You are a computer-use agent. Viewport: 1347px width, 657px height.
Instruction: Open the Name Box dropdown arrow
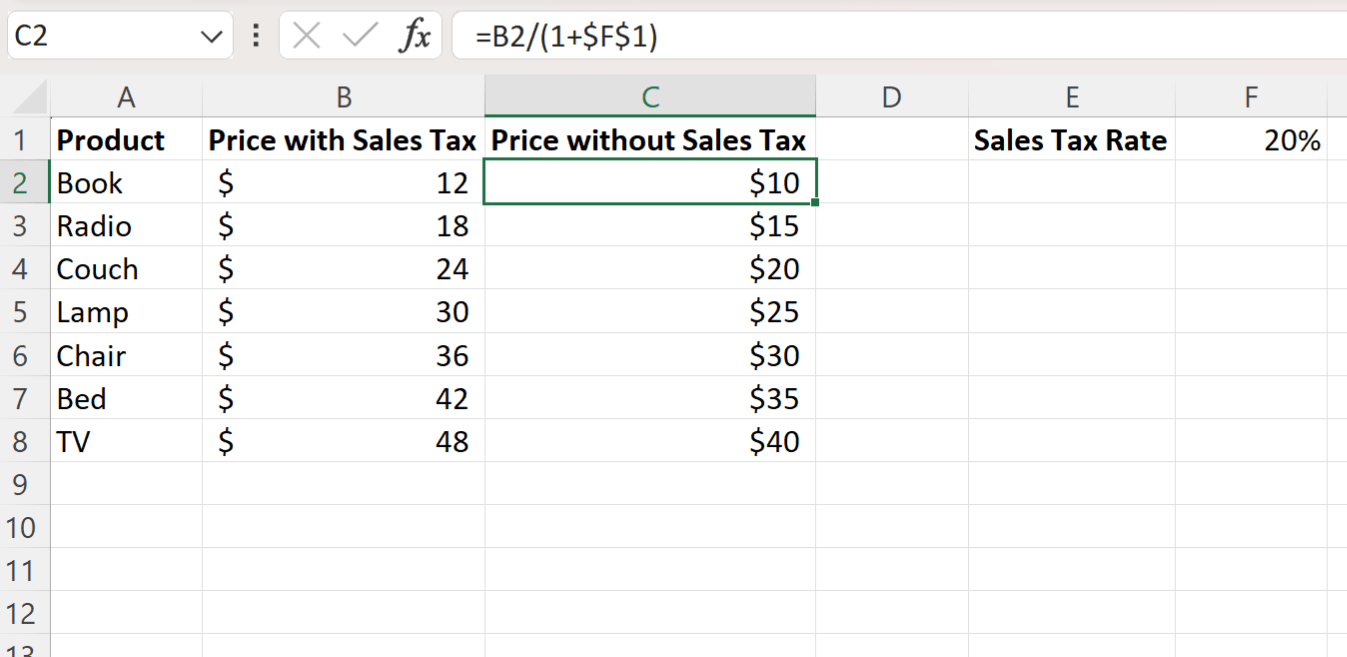pyautogui.click(x=211, y=37)
